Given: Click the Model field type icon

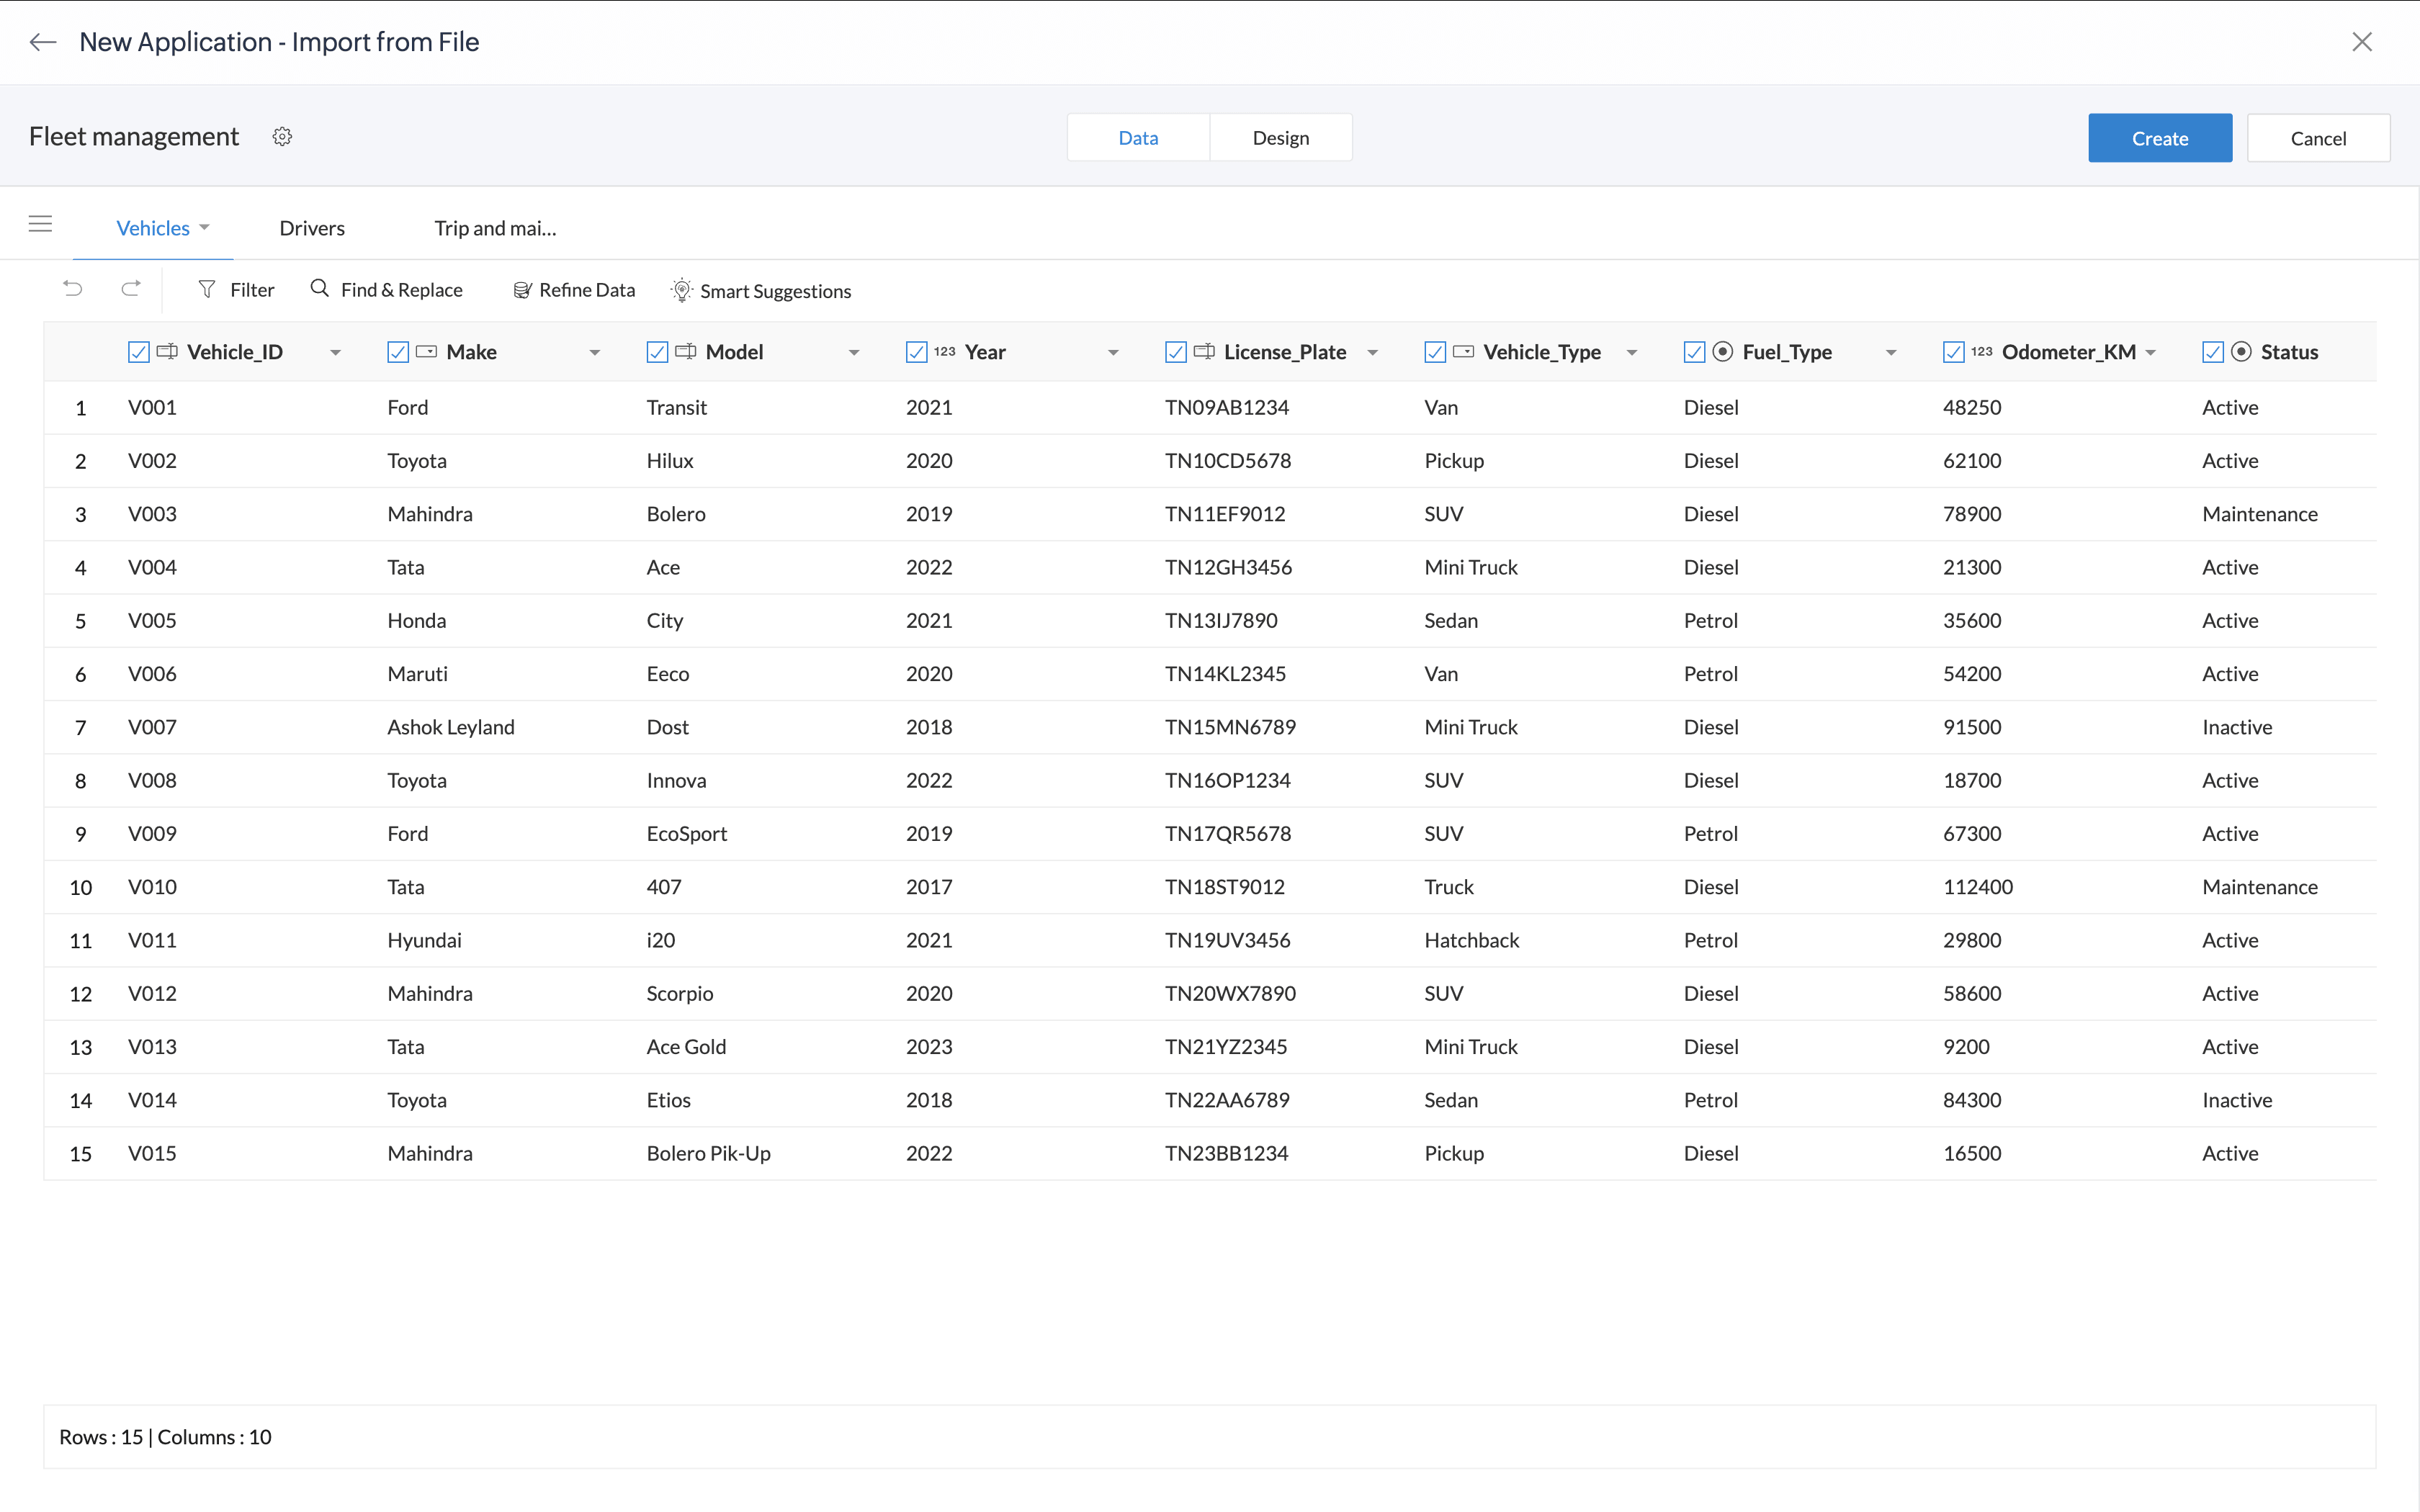Looking at the screenshot, I should tap(686, 351).
